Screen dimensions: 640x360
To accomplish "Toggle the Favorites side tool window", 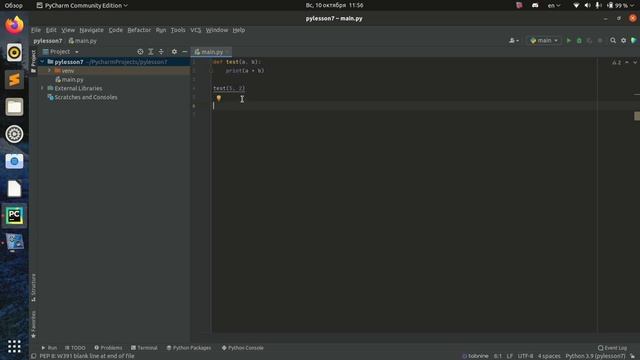I will pyautogui.click(x=33, y=324).
